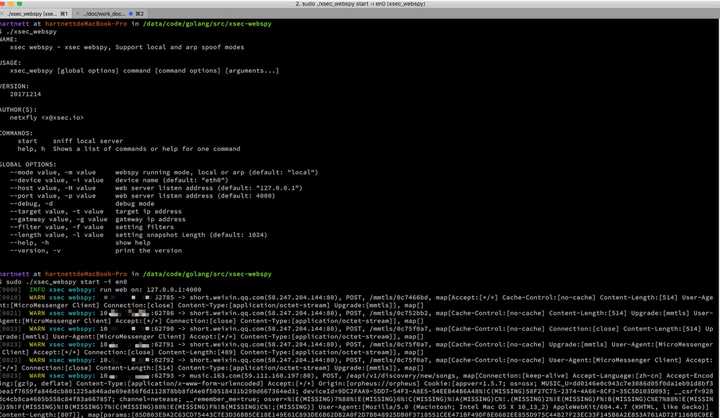Click the '--debug, -d' option

pyautogui.click(x=31, y=203)
